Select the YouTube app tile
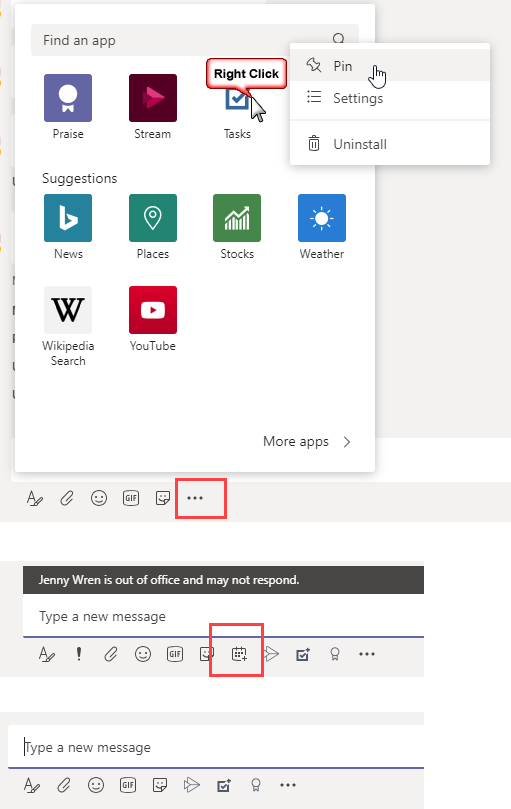Viewport: 511px width, 809px height. click(x=153, y=310)
